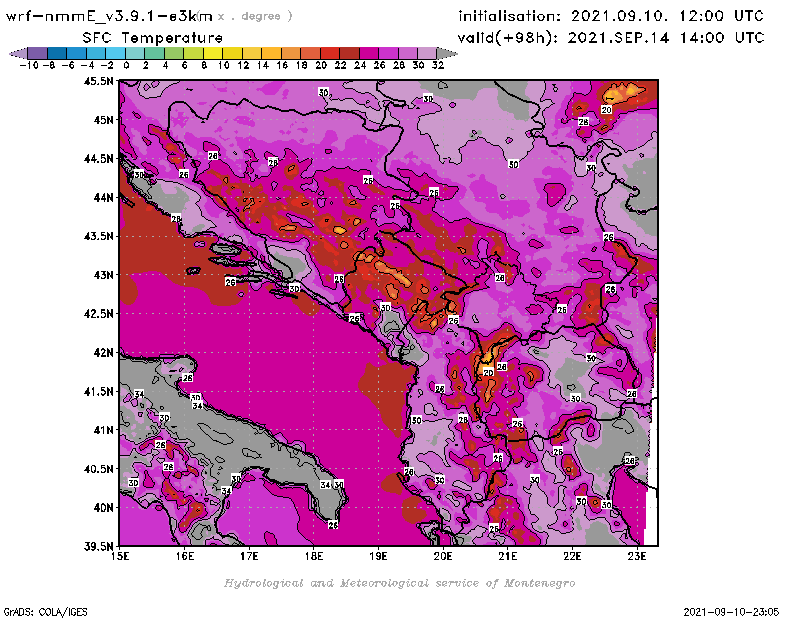The width and height of the screenshot is (800, 618).
Task: Click the '0' colorbar tick label
Action: 126,65
